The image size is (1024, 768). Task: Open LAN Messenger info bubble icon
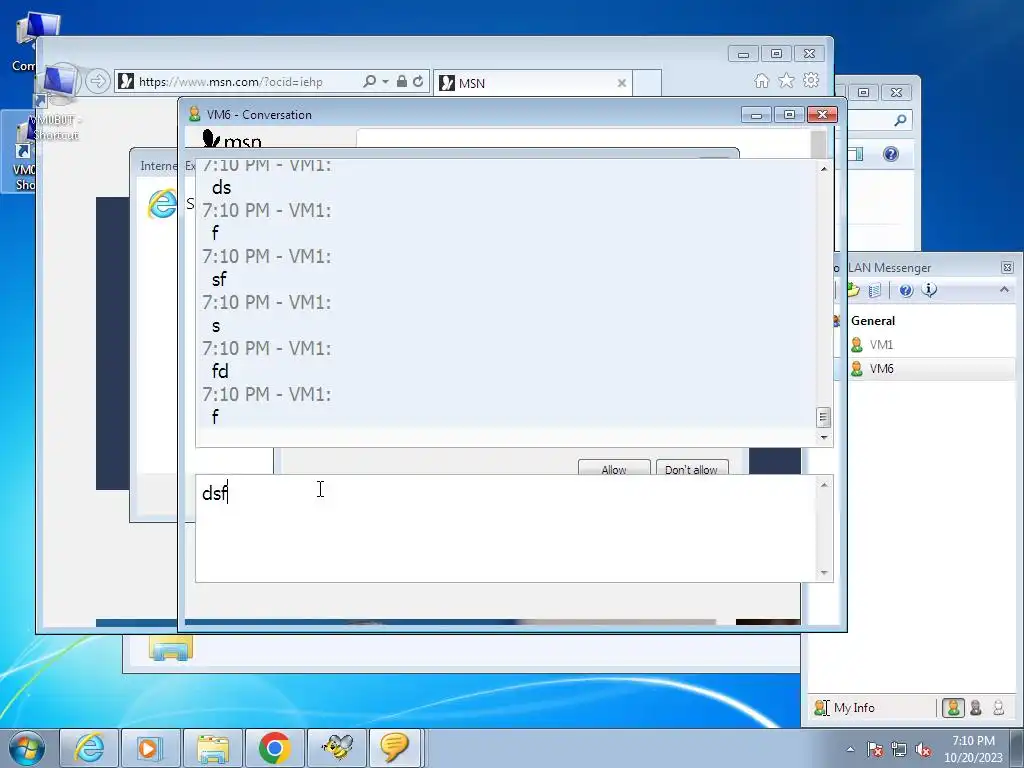(929, 290)
